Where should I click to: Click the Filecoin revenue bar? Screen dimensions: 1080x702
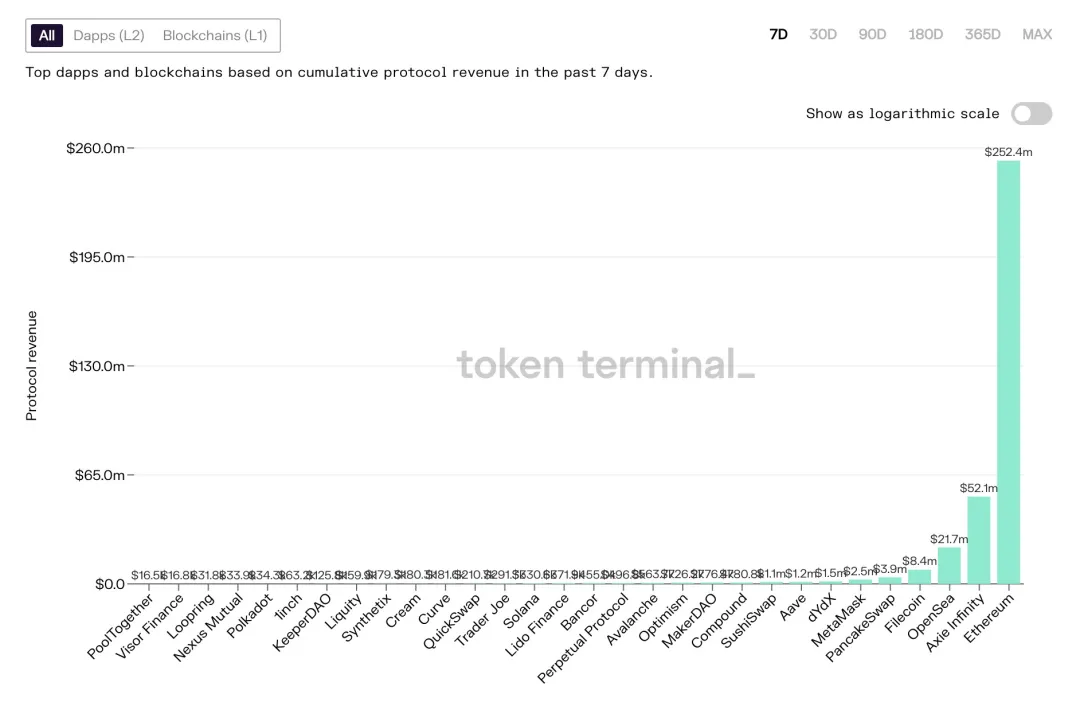[x=919, y=577]
